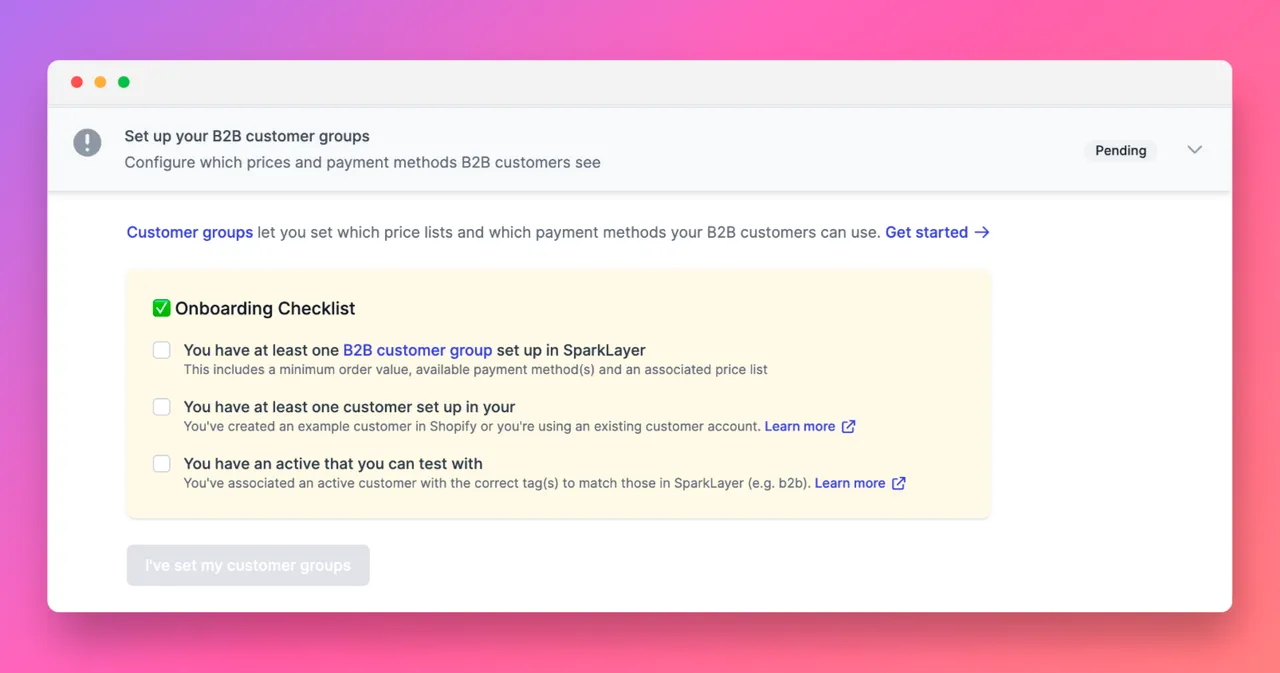Click external link icon after Shopify customer Learn more
This screenshot has width=1280, height=673.
pyautogui.click(x=848, y=426)
